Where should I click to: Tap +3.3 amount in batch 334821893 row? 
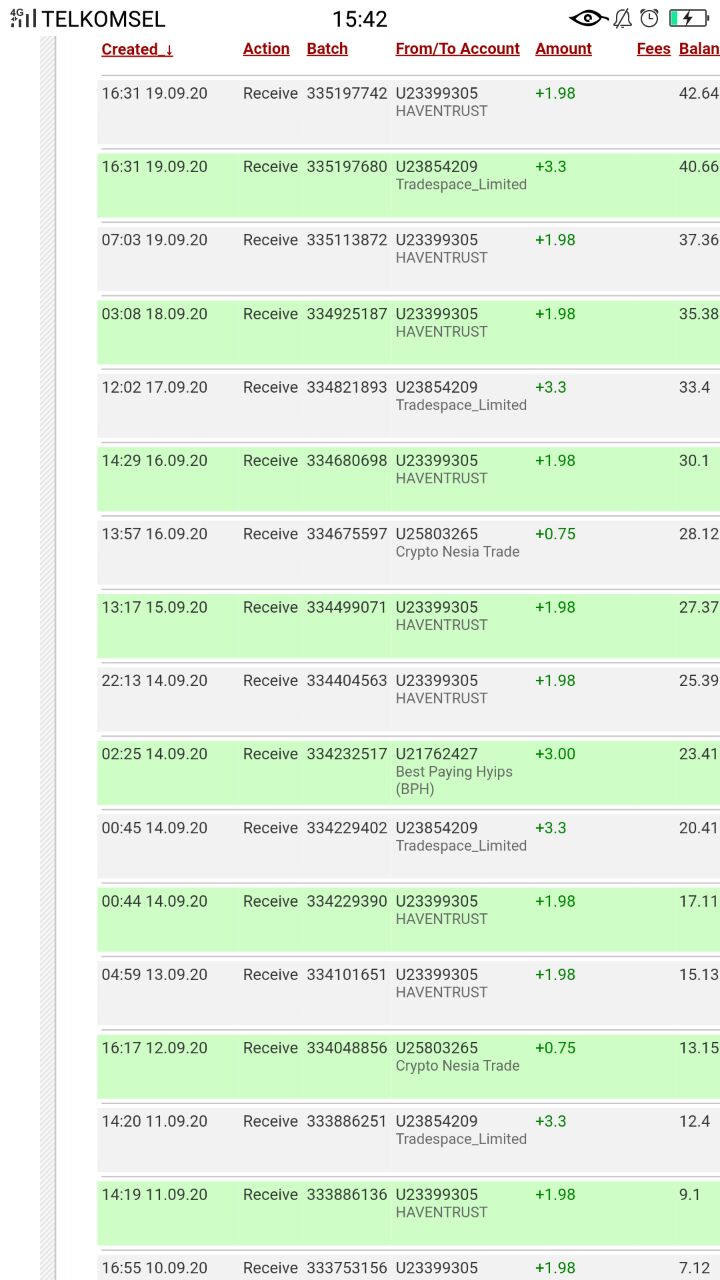[551, 387]
